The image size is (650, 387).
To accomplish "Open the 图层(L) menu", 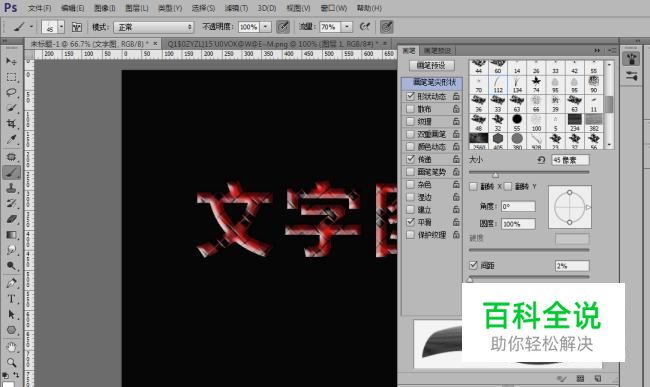I will (137, 8).
